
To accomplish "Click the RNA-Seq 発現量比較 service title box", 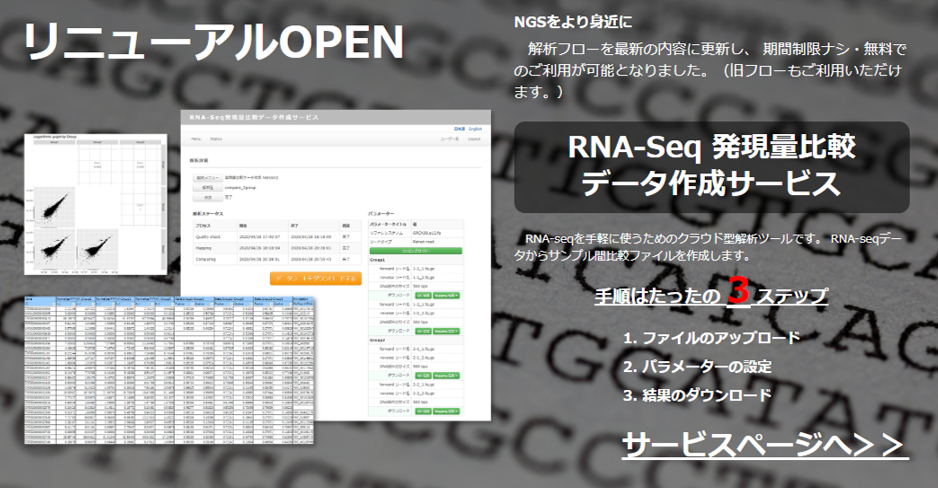I will click(711, 166).
